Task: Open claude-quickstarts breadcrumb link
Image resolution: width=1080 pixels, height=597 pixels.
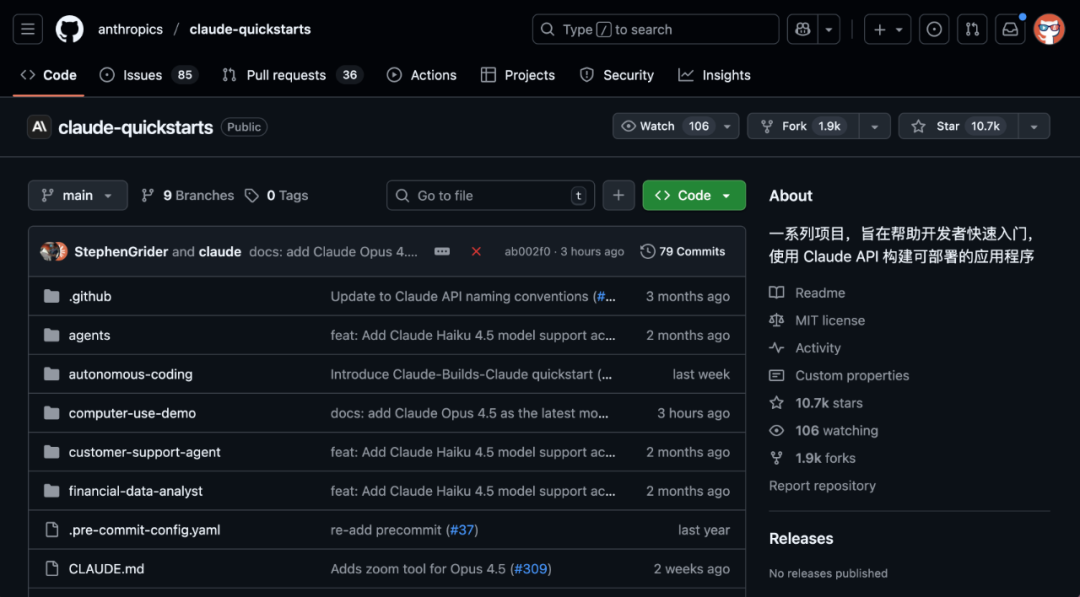Action: [x=250, y=29]
